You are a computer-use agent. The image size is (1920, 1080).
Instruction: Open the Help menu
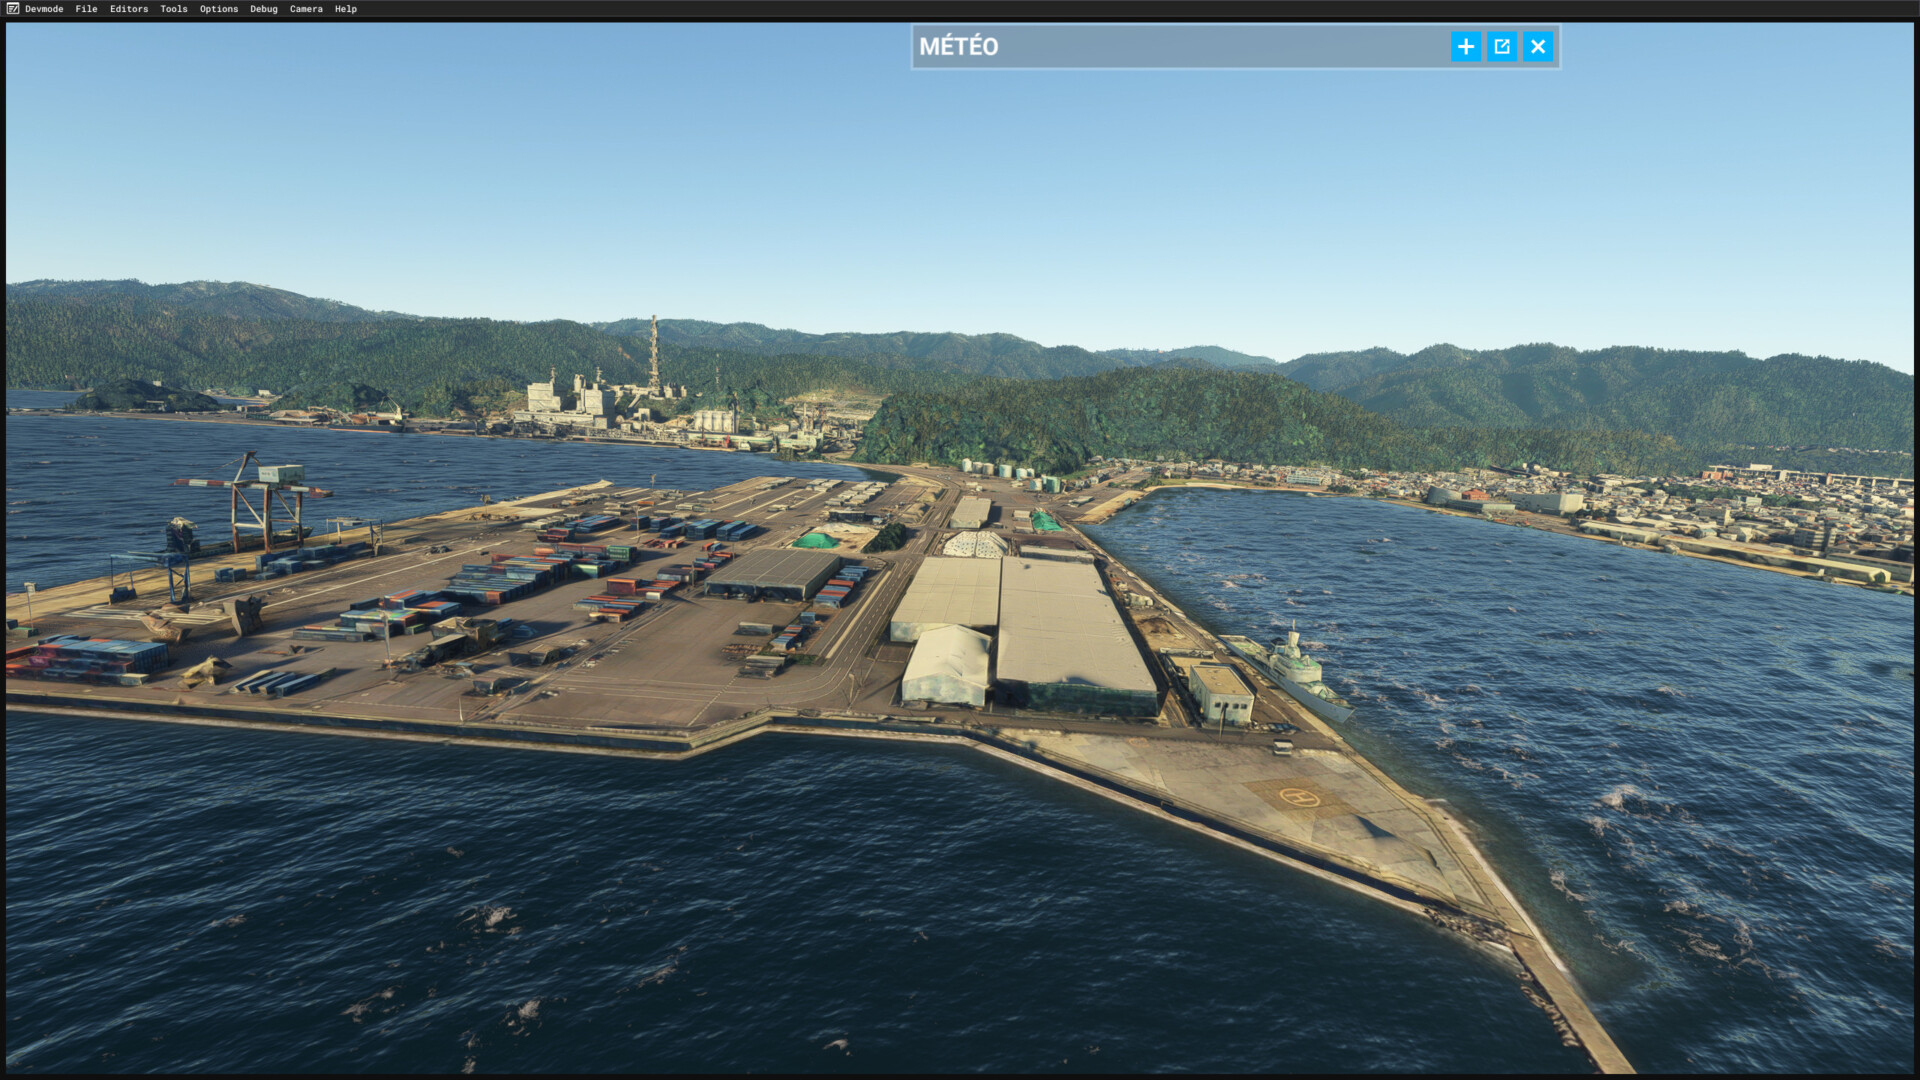(346, 9)
